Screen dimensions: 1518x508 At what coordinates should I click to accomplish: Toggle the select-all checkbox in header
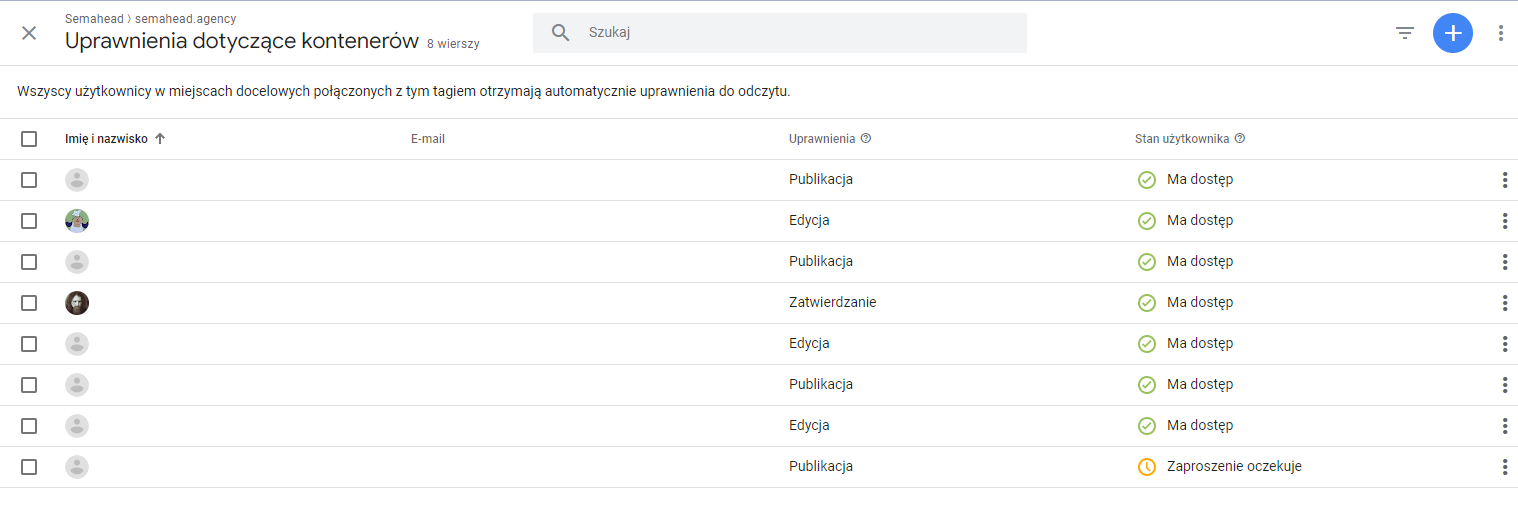[29, 139]
